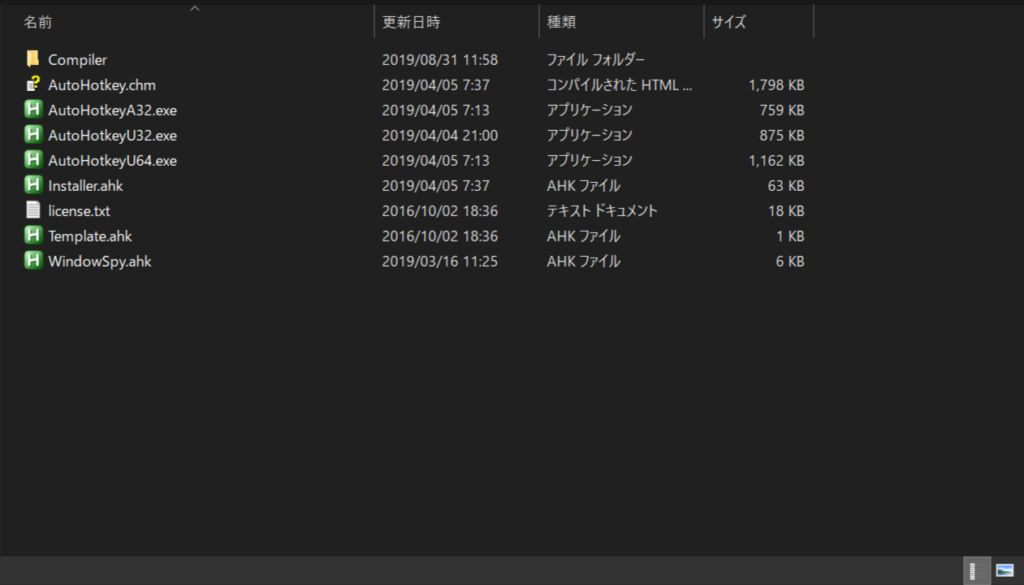Image resolution: width=1024 pixels, height=585 pixels.
Task: Select the Installer.ahk file name text
Action: coord(86,185)
